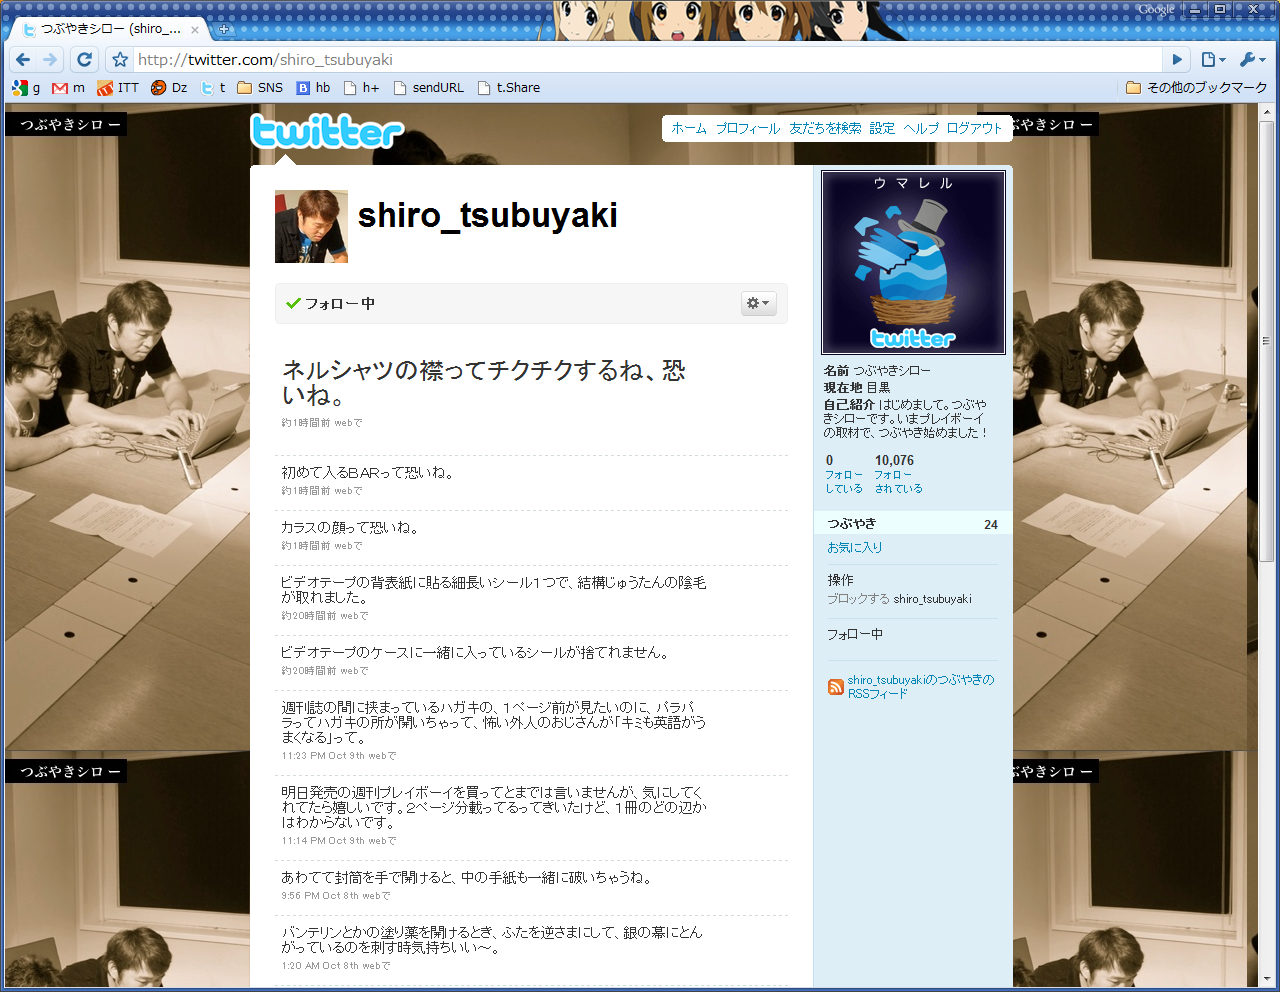Open the hb Hatena bookmark

click(313, 88)
